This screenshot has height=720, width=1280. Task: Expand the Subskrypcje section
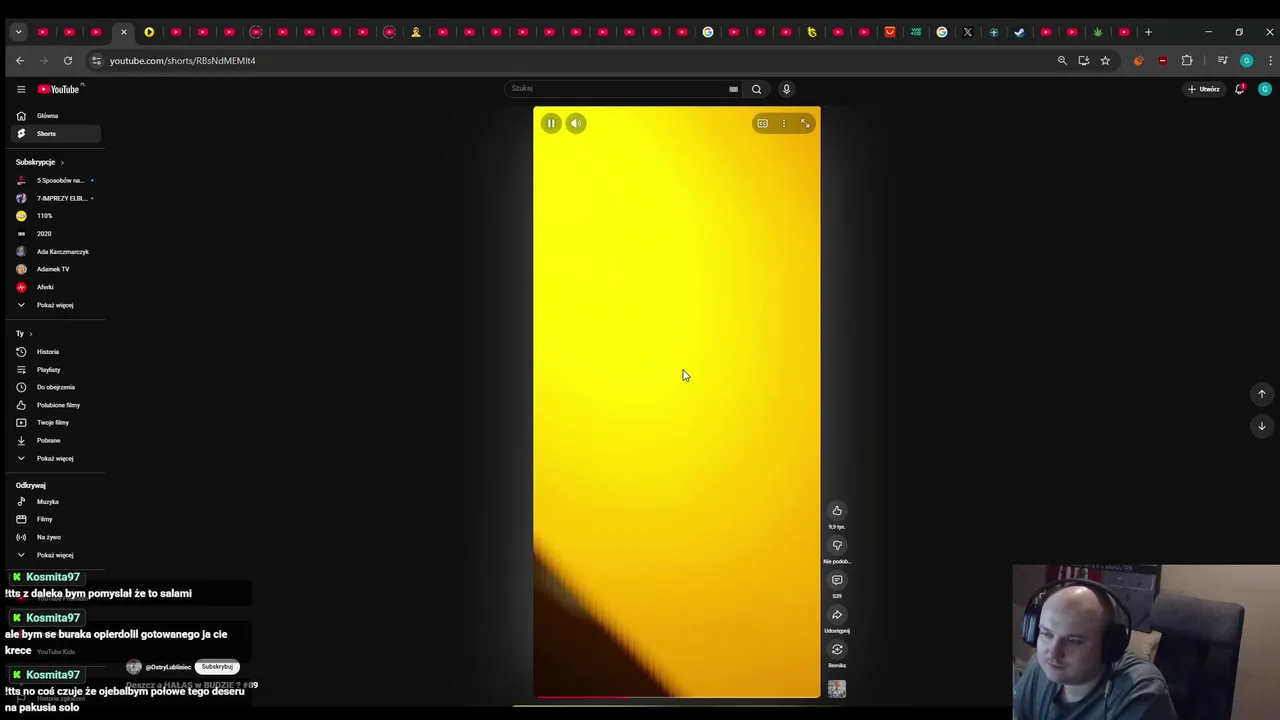tap(40, 162)
